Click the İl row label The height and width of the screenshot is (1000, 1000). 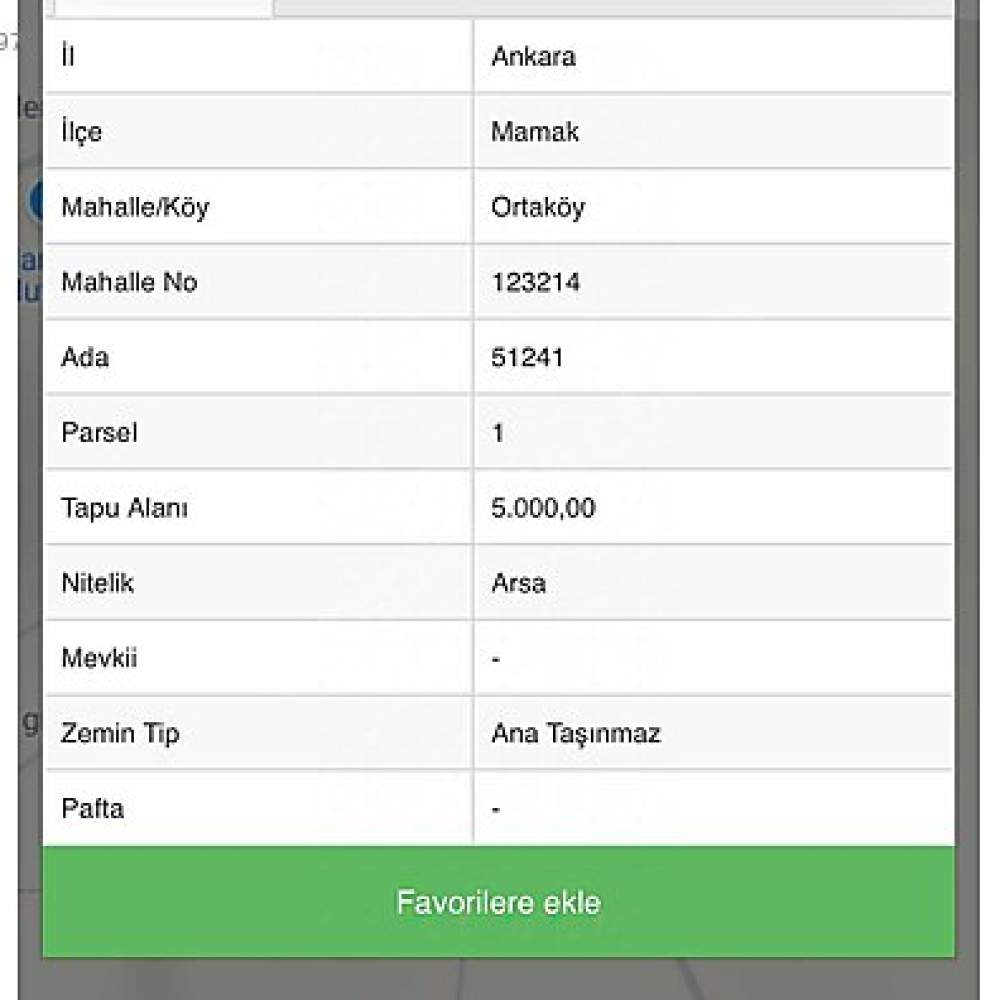(x=68, y=57)
